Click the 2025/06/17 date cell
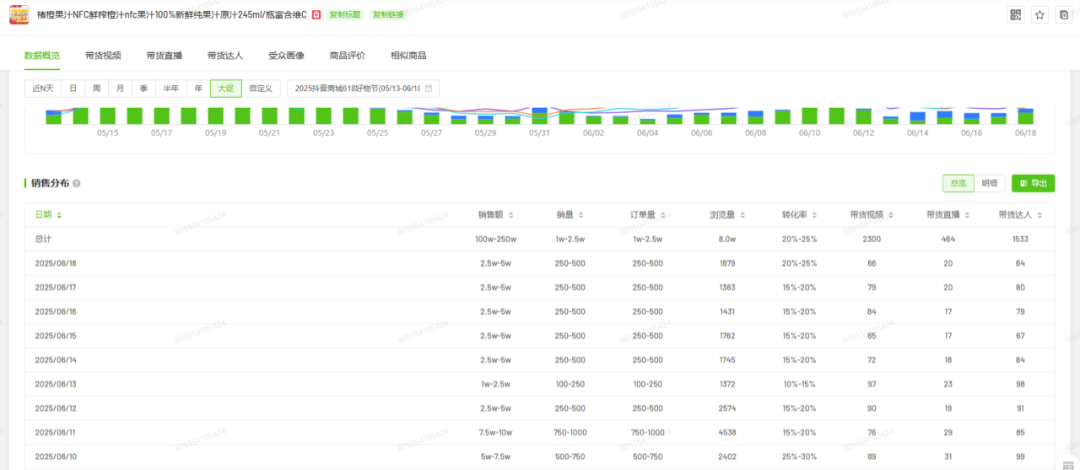The width and height of the screenshot is (1080, 470). tap(56, 287)
